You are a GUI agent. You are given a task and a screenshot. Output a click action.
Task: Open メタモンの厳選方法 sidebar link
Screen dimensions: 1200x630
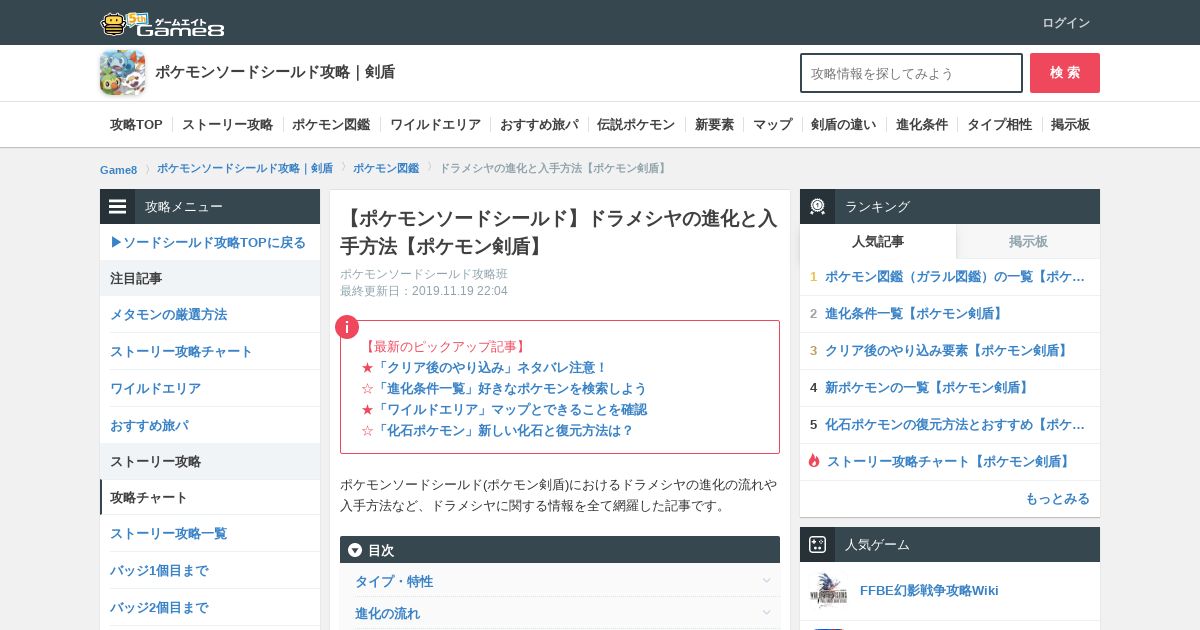168,314
